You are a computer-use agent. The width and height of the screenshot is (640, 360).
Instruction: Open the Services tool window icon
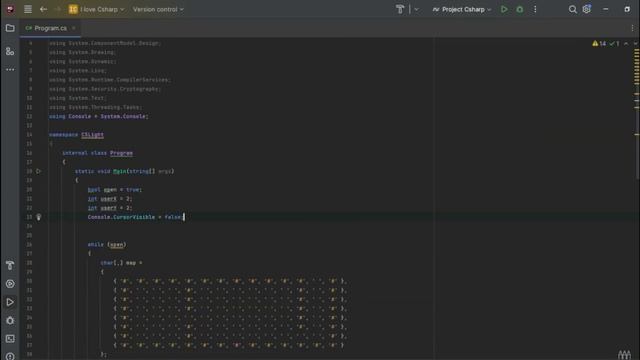10,284
